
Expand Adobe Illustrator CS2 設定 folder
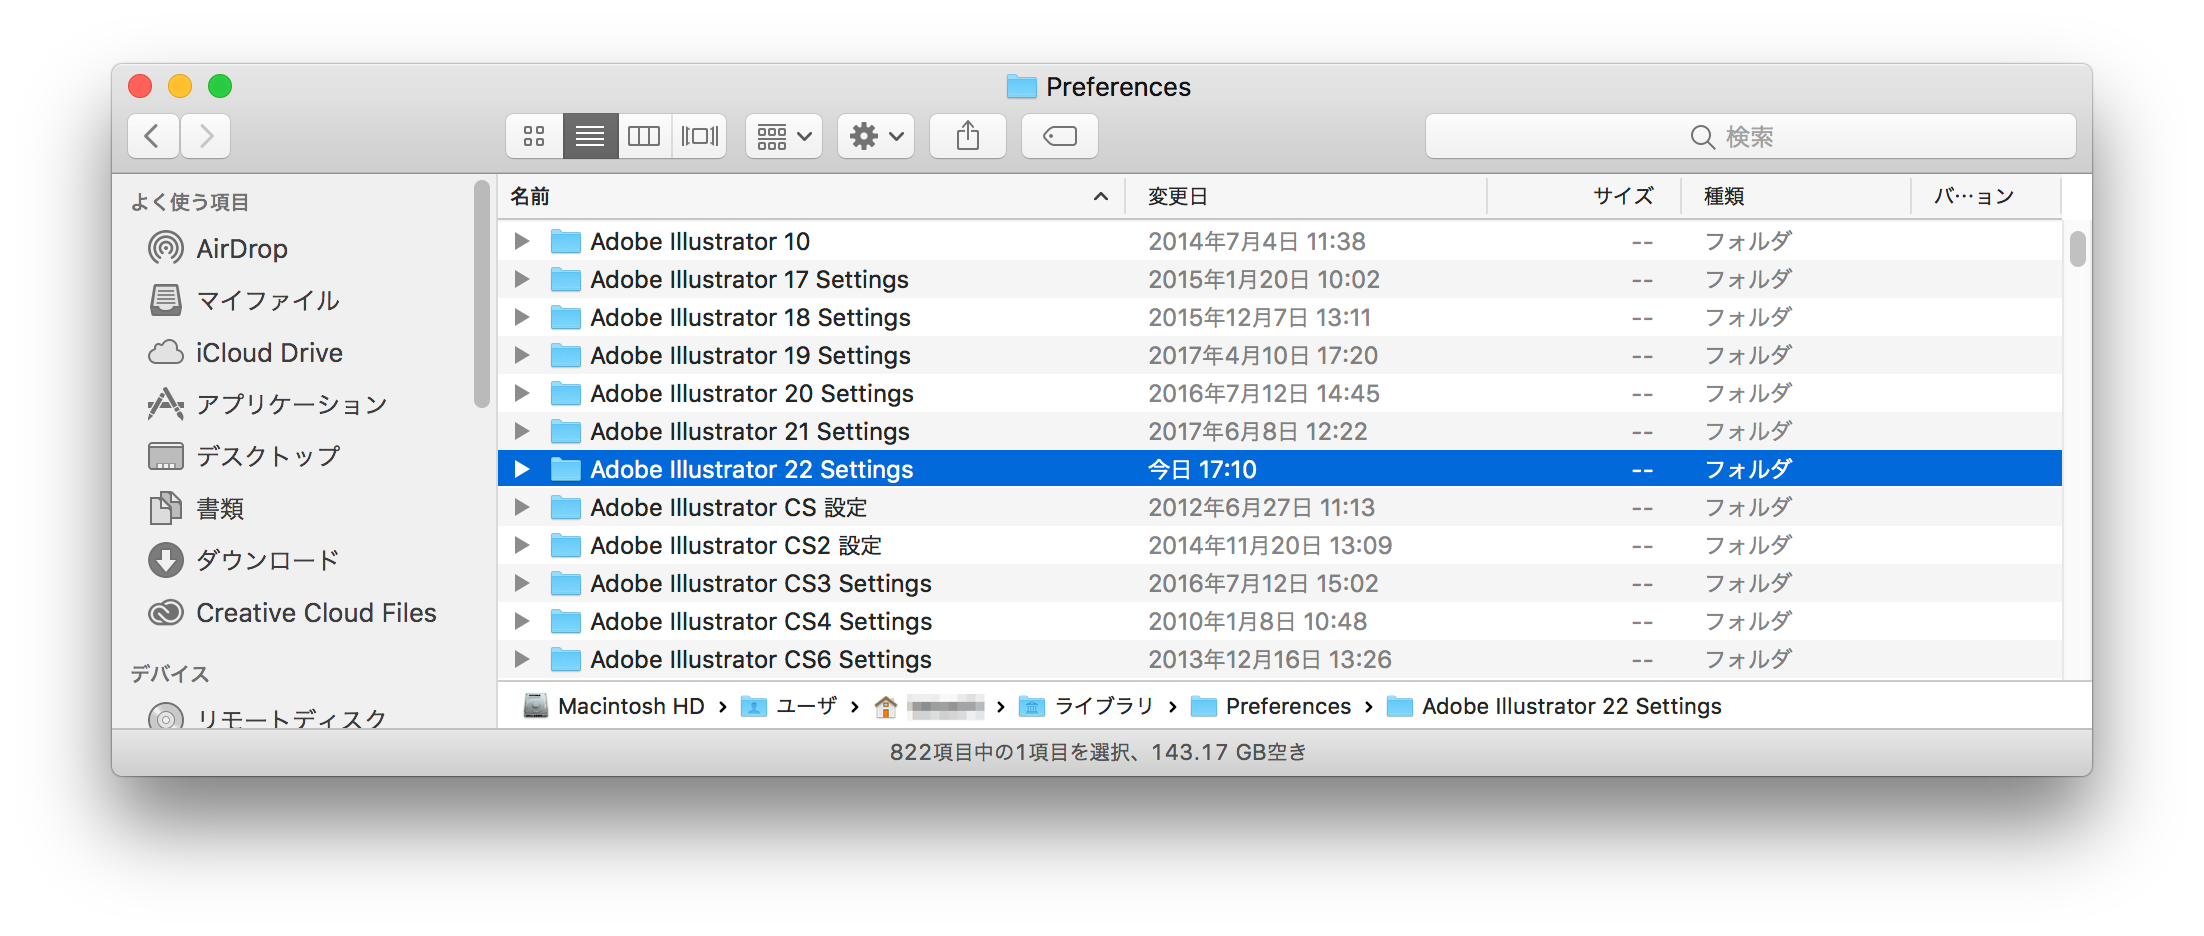521,545
